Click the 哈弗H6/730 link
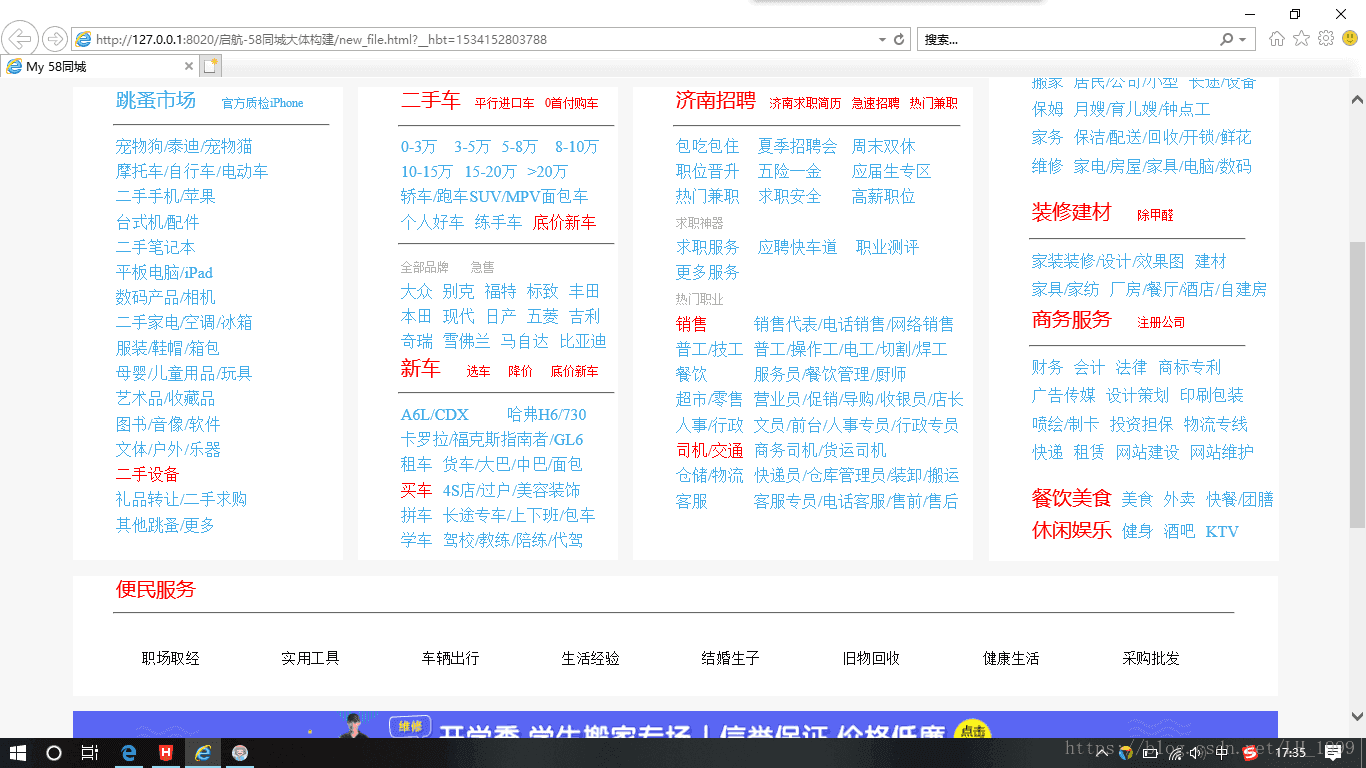The height and width of the screenshot is (768, 1366). 547,414
